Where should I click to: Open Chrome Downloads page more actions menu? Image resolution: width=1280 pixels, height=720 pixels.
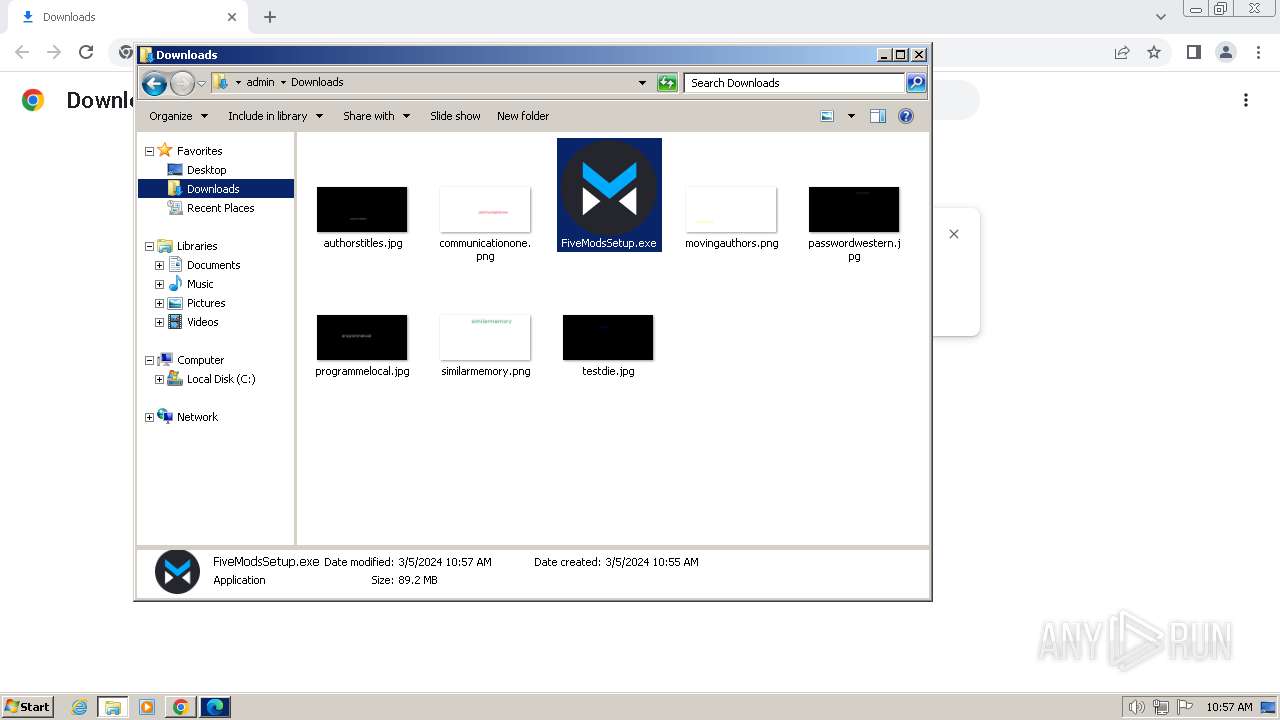pyautogui.click(x=1246, y=100)
